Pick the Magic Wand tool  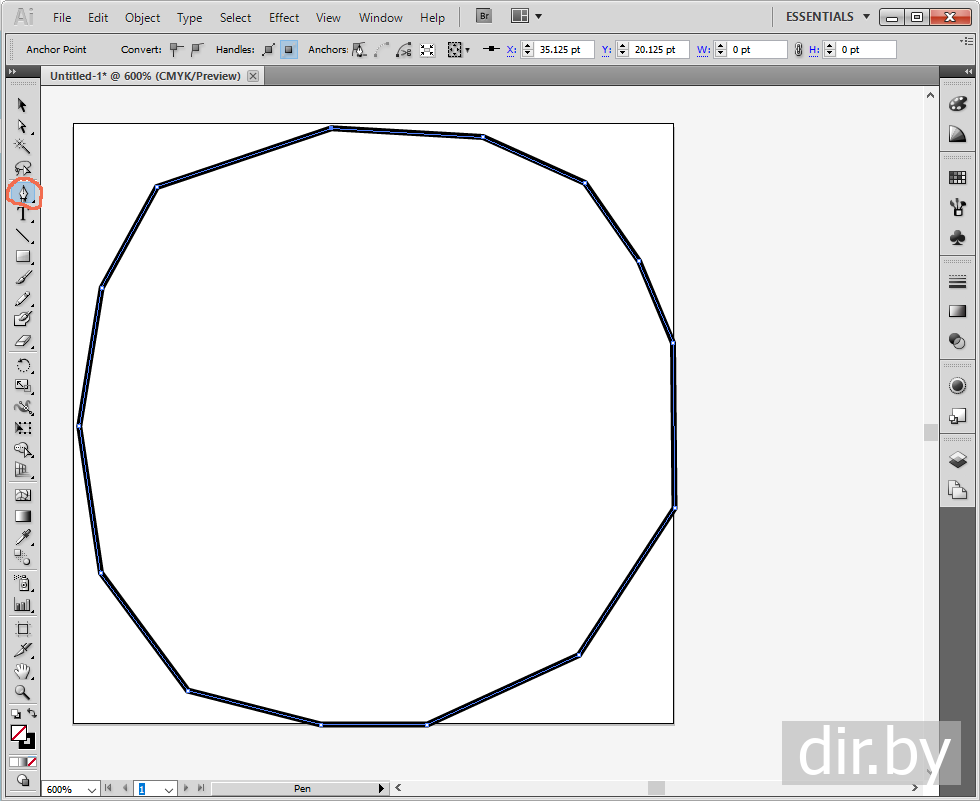[x=22, y=146]
